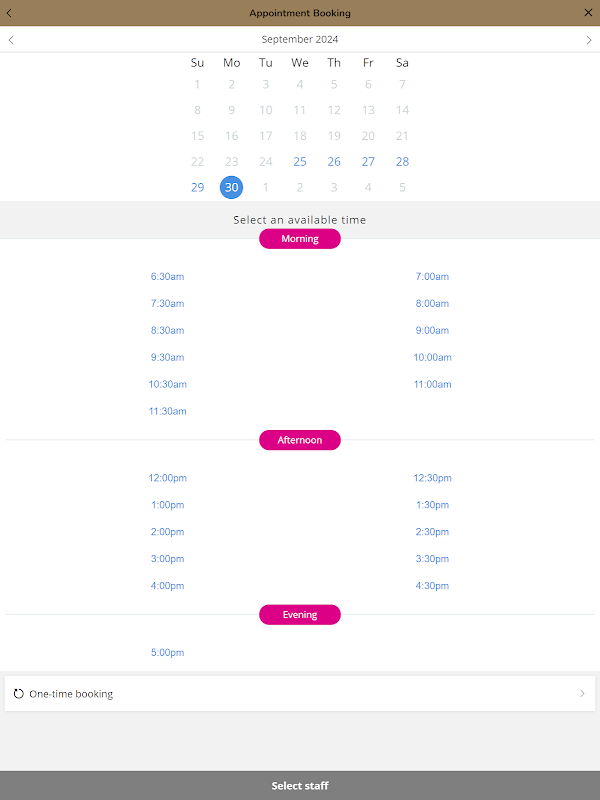Screen dimensions: 600x800
Task: Expand One-time booking chevron
Action: (582, 693)
